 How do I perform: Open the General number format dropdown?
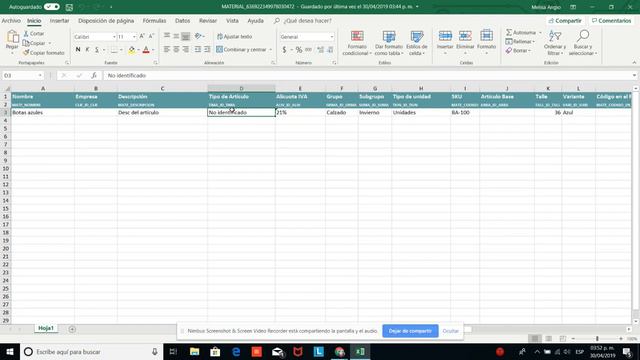point(331,37)
